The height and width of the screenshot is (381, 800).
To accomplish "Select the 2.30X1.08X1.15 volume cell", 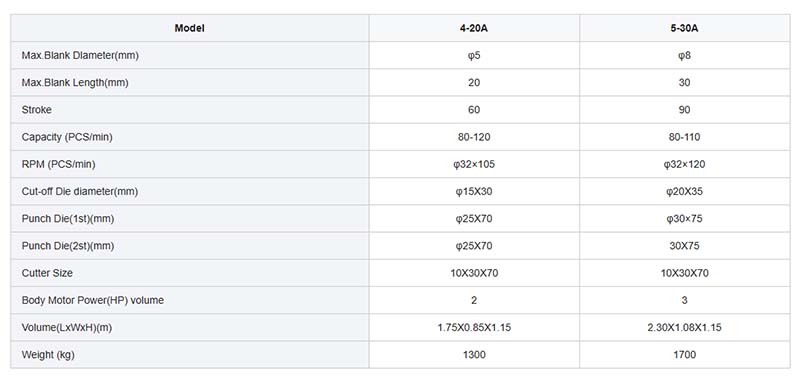I will click(684, 327).
